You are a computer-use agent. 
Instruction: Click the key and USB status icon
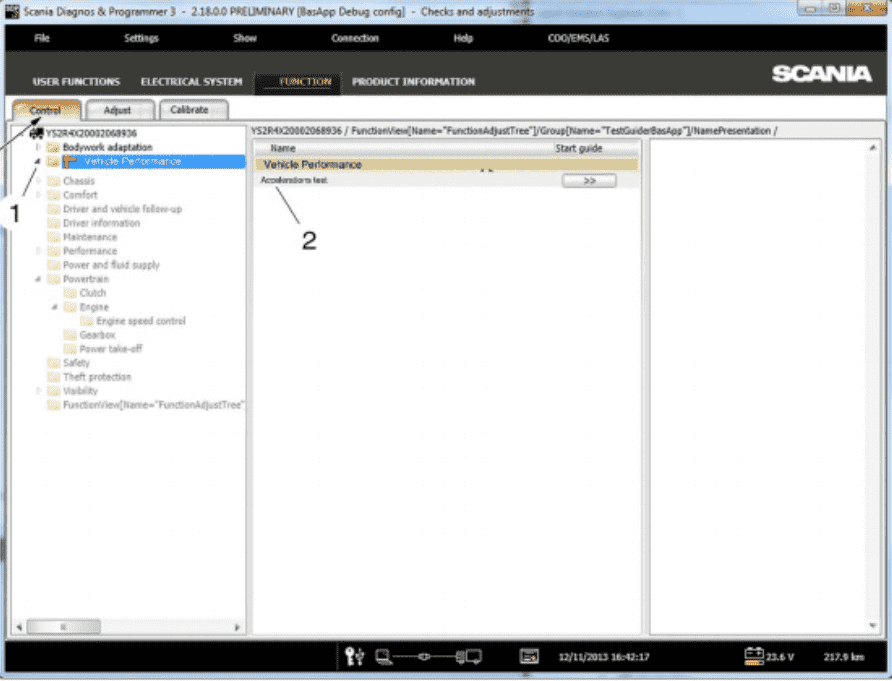point(354,657)
